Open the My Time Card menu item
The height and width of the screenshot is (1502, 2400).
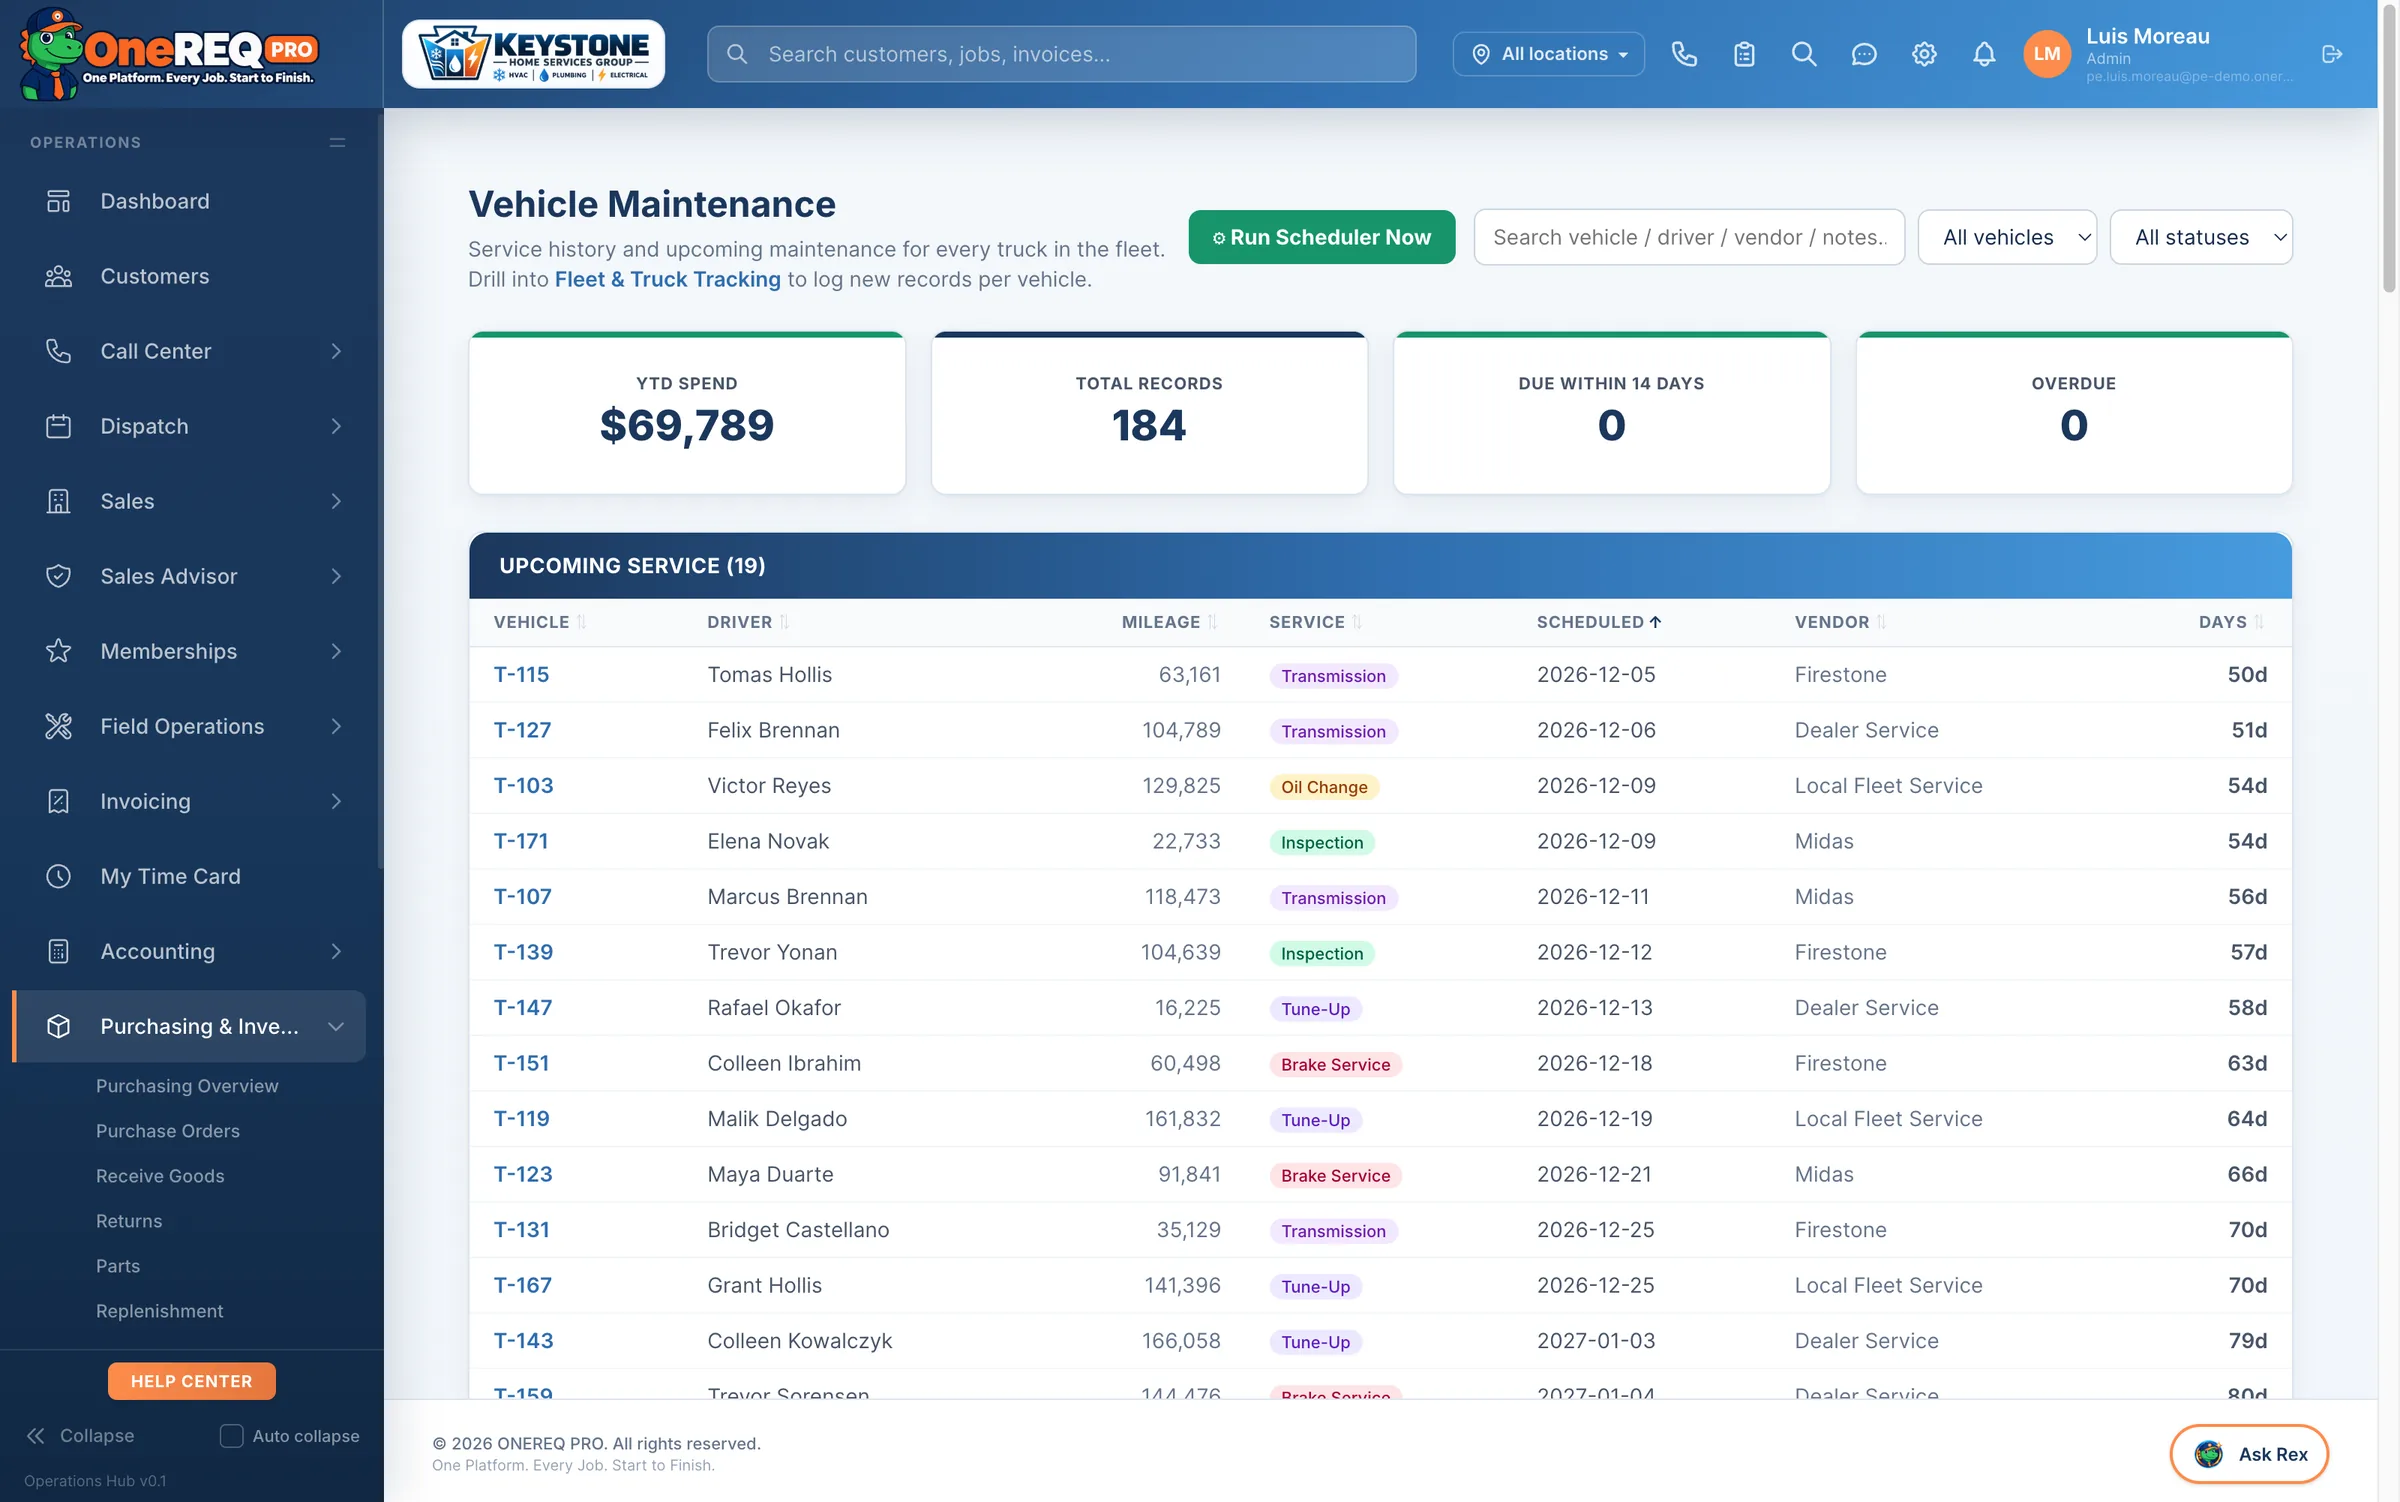click(x=192, y=876)
